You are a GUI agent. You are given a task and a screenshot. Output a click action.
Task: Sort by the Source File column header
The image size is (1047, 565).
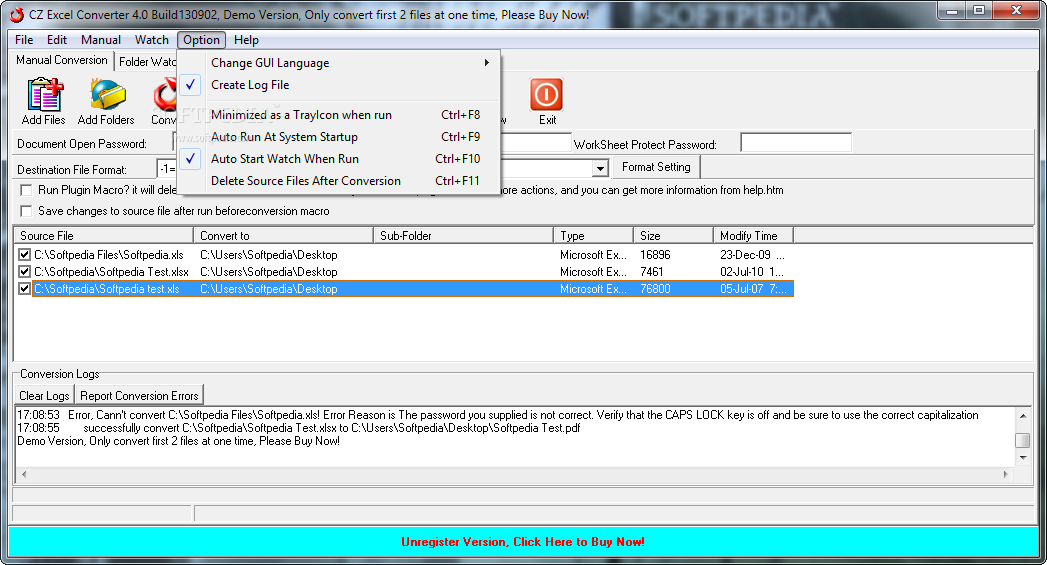click(x=103, y=236)
